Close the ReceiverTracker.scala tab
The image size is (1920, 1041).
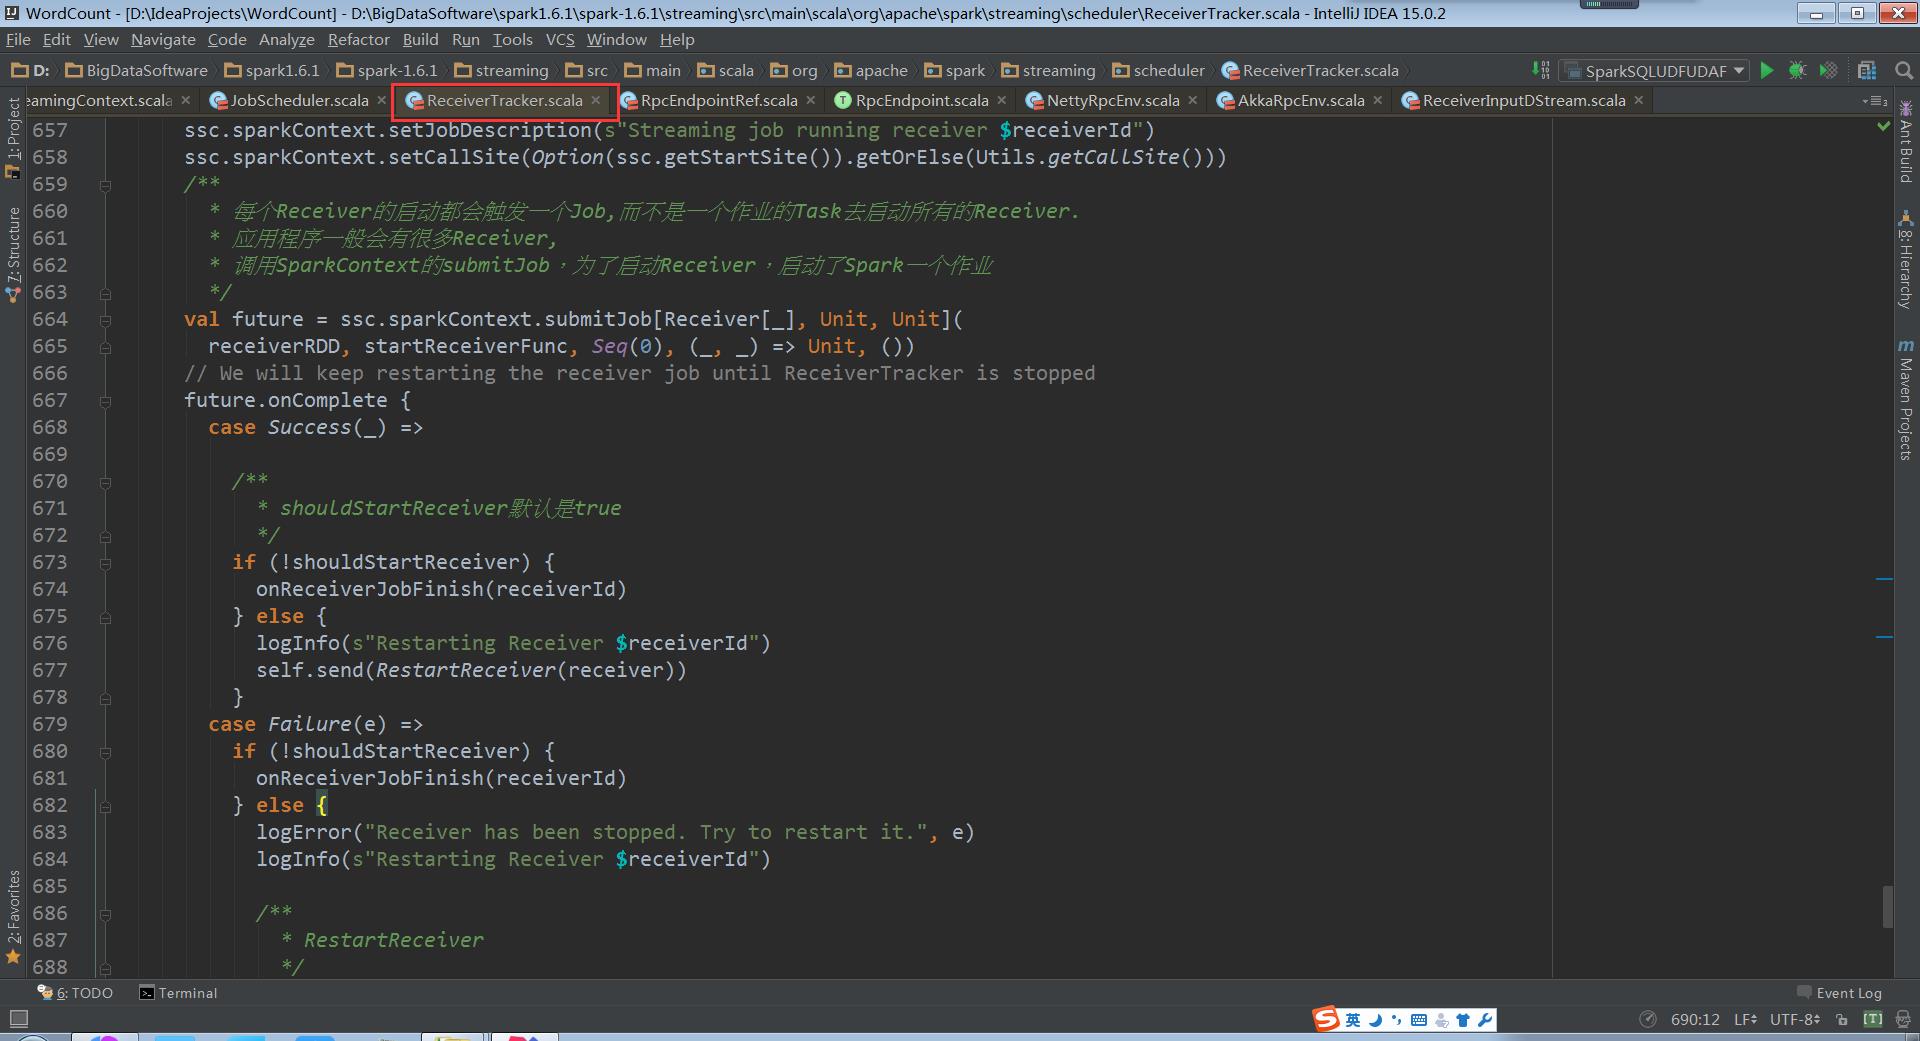coord(596,100)
